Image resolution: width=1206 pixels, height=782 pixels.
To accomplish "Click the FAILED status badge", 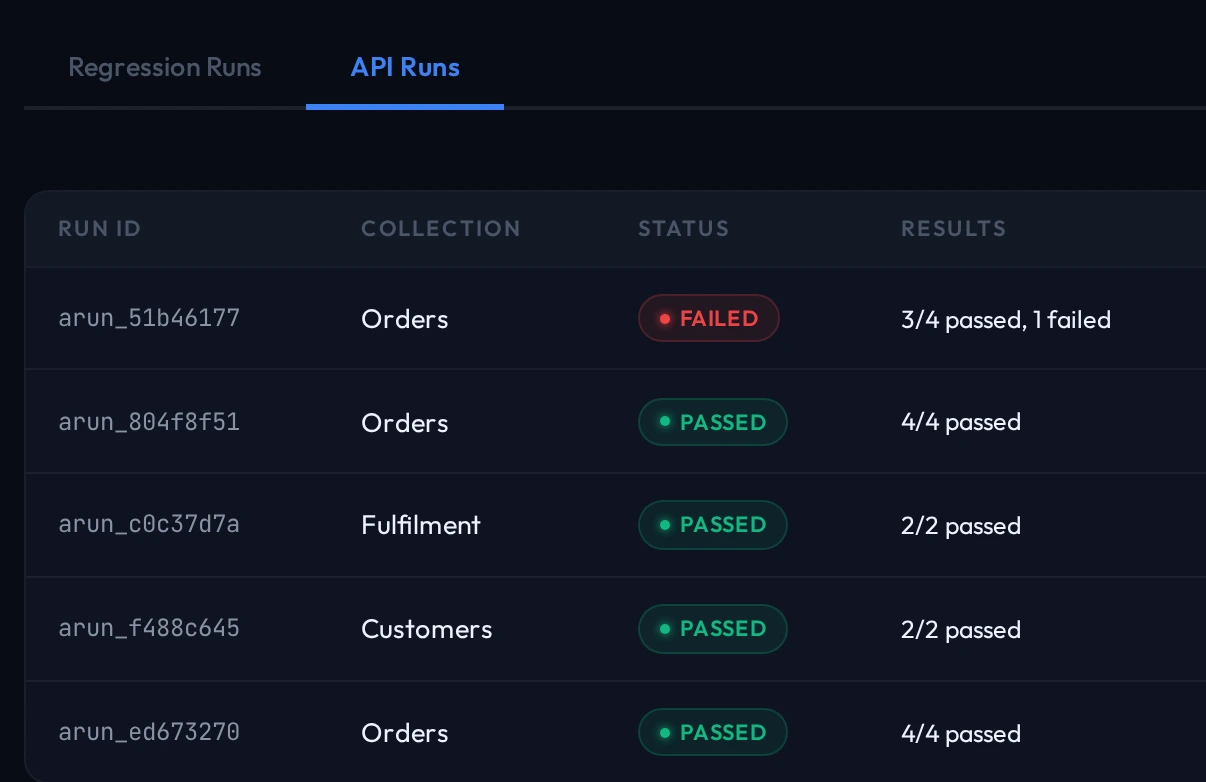I will coord(709,319).
